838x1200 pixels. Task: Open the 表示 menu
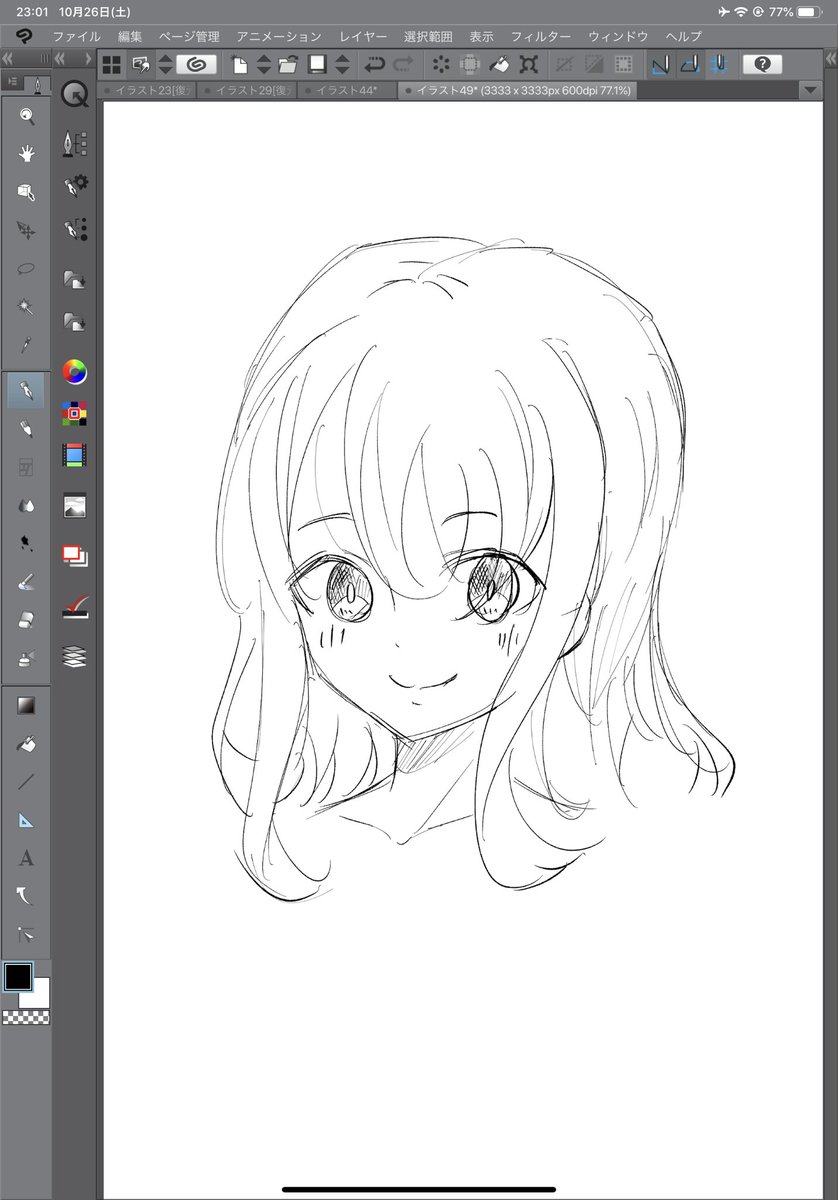481,36
